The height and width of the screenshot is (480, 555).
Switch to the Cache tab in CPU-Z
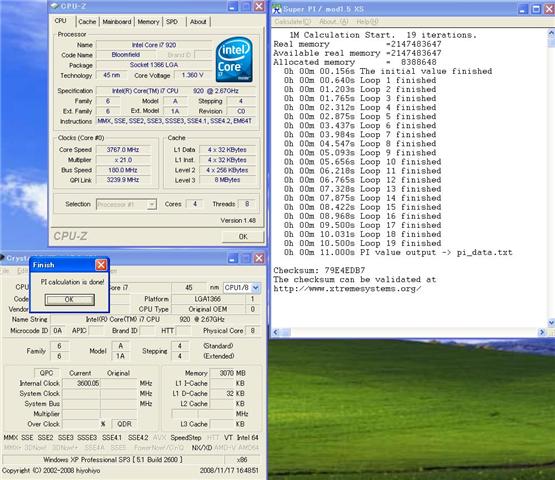(87, 22)
